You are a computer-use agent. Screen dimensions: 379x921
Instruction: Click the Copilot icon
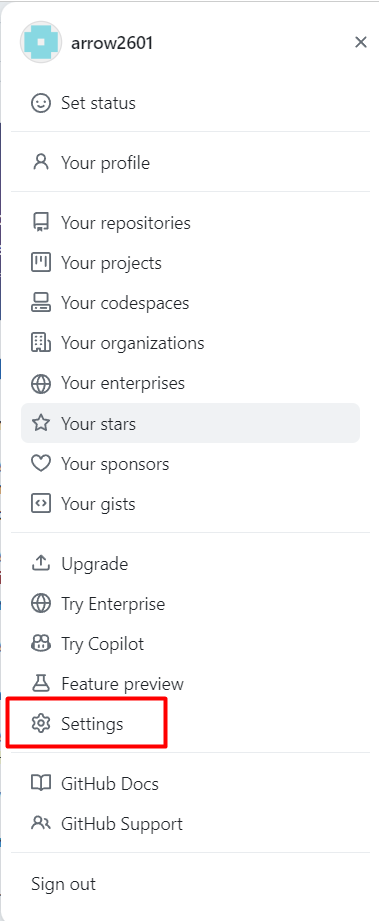[41, 644]
